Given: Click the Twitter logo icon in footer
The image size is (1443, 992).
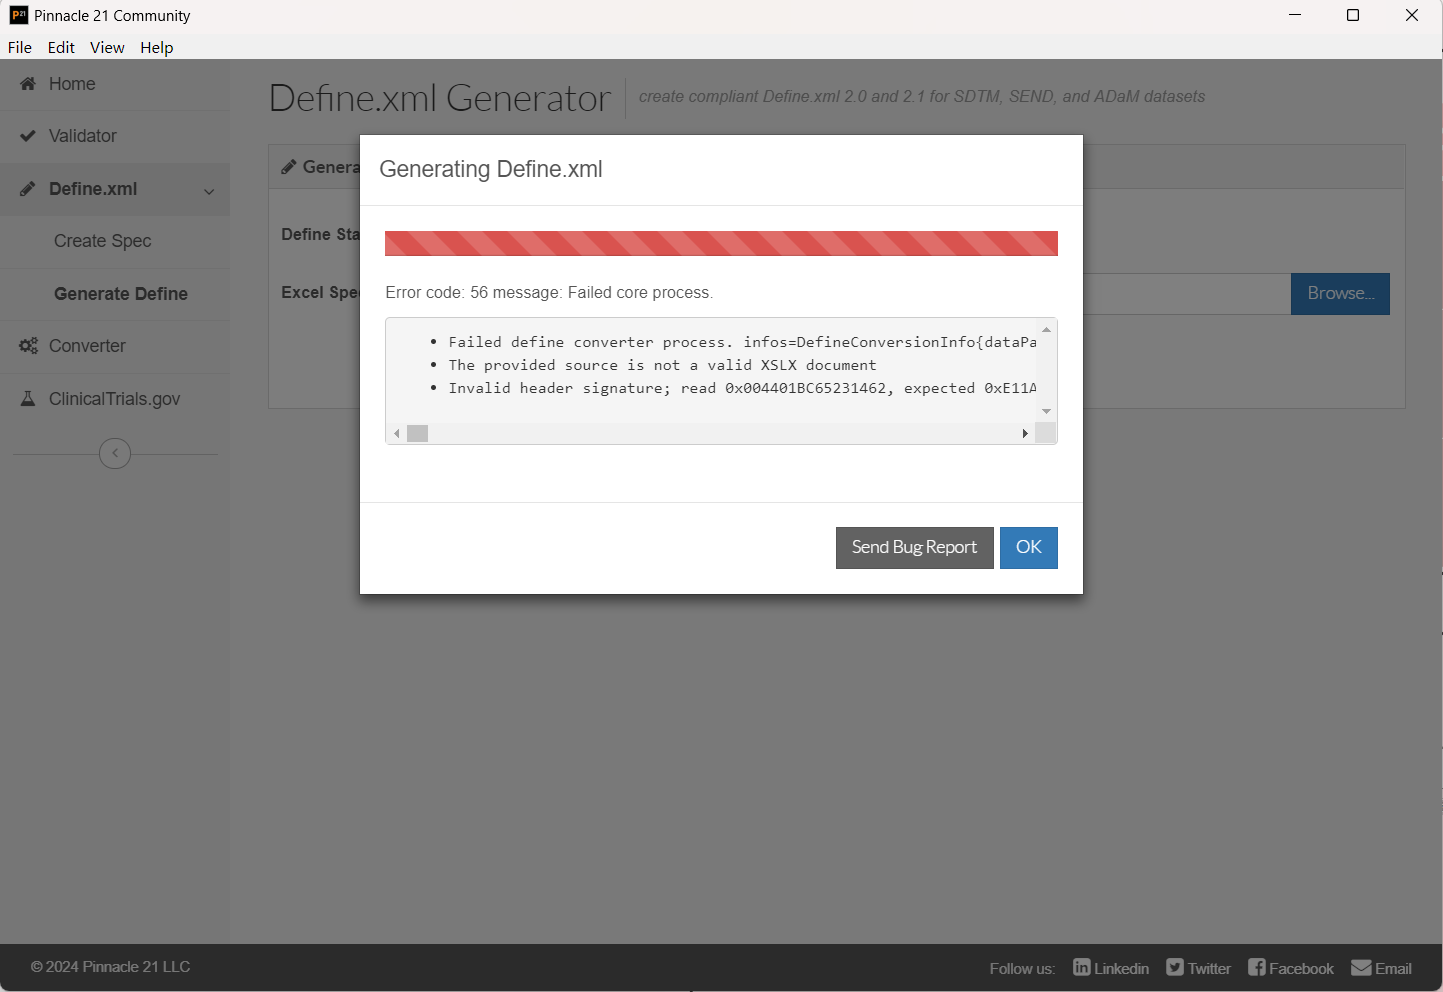Looking at the screenshot, I should (x=1175, y=967).
